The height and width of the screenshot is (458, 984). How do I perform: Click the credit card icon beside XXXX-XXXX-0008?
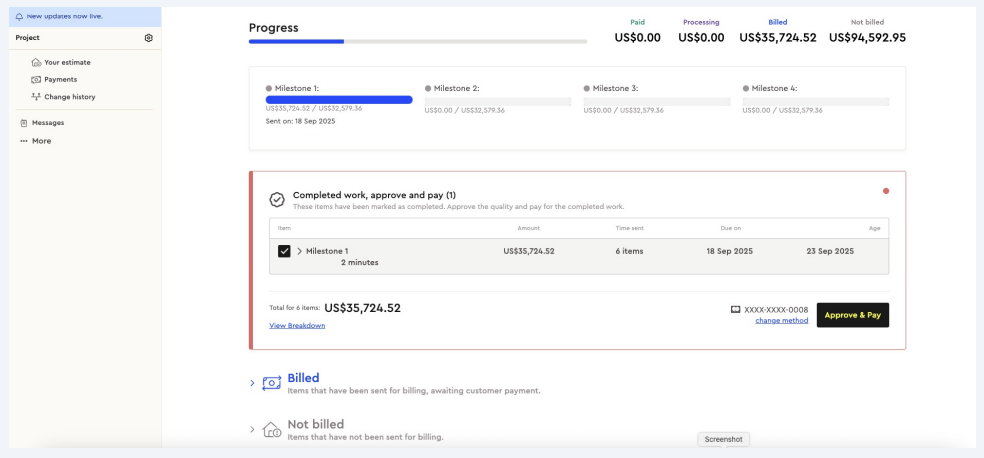[736, 309]
